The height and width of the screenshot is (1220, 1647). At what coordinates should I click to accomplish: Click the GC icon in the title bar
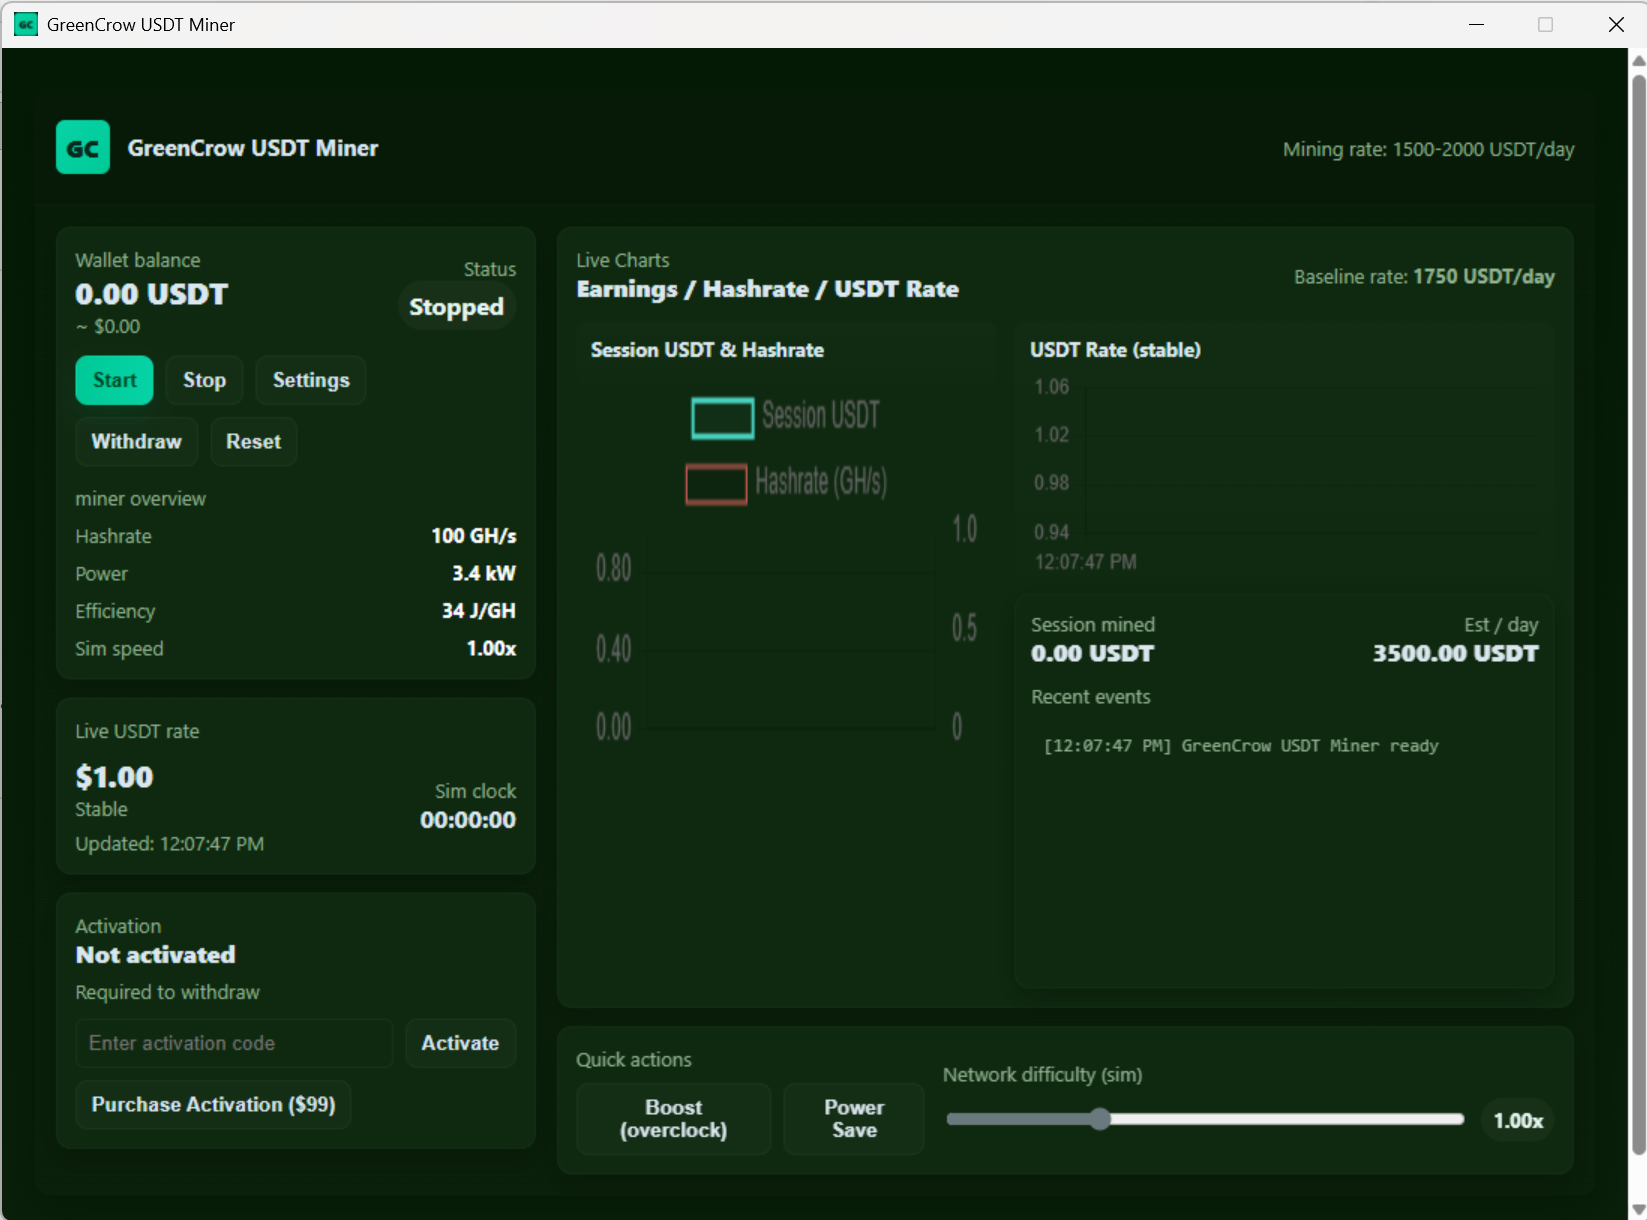[25, 24]
